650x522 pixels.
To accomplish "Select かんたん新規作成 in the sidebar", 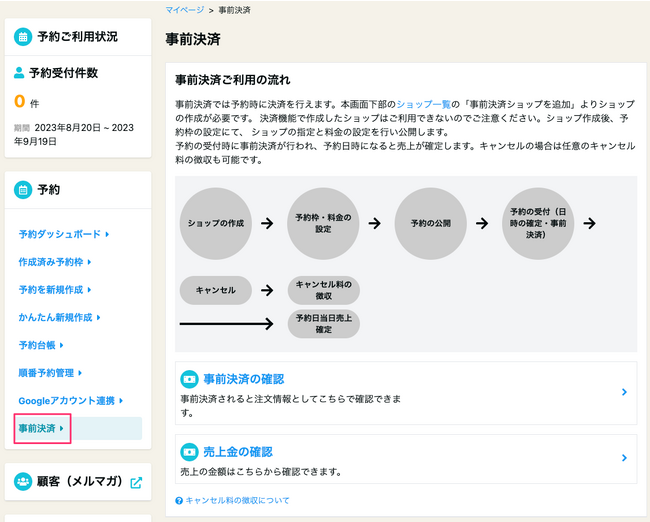I will 59,318.
